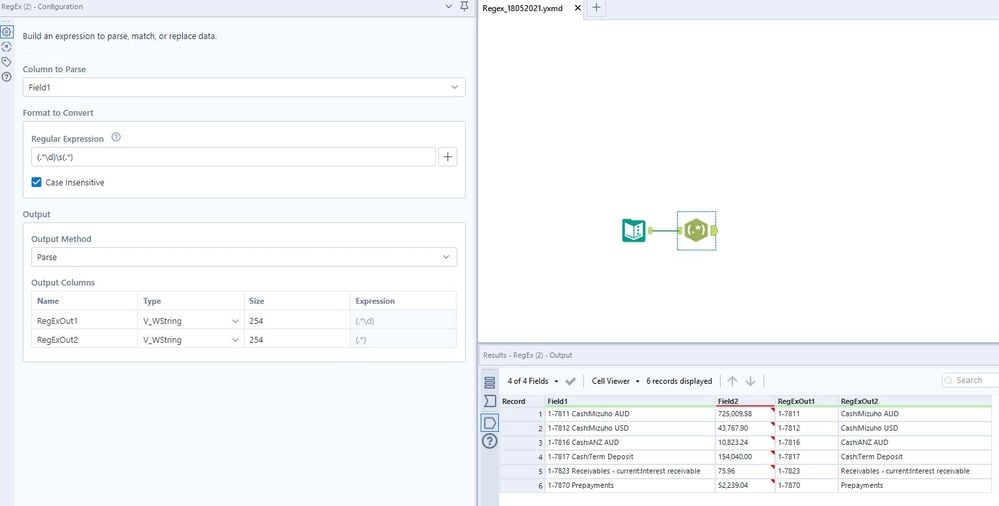Select cell '1-7817 CashTerm Deposit' in Field1
999x506 pixels.
(630, 457)
